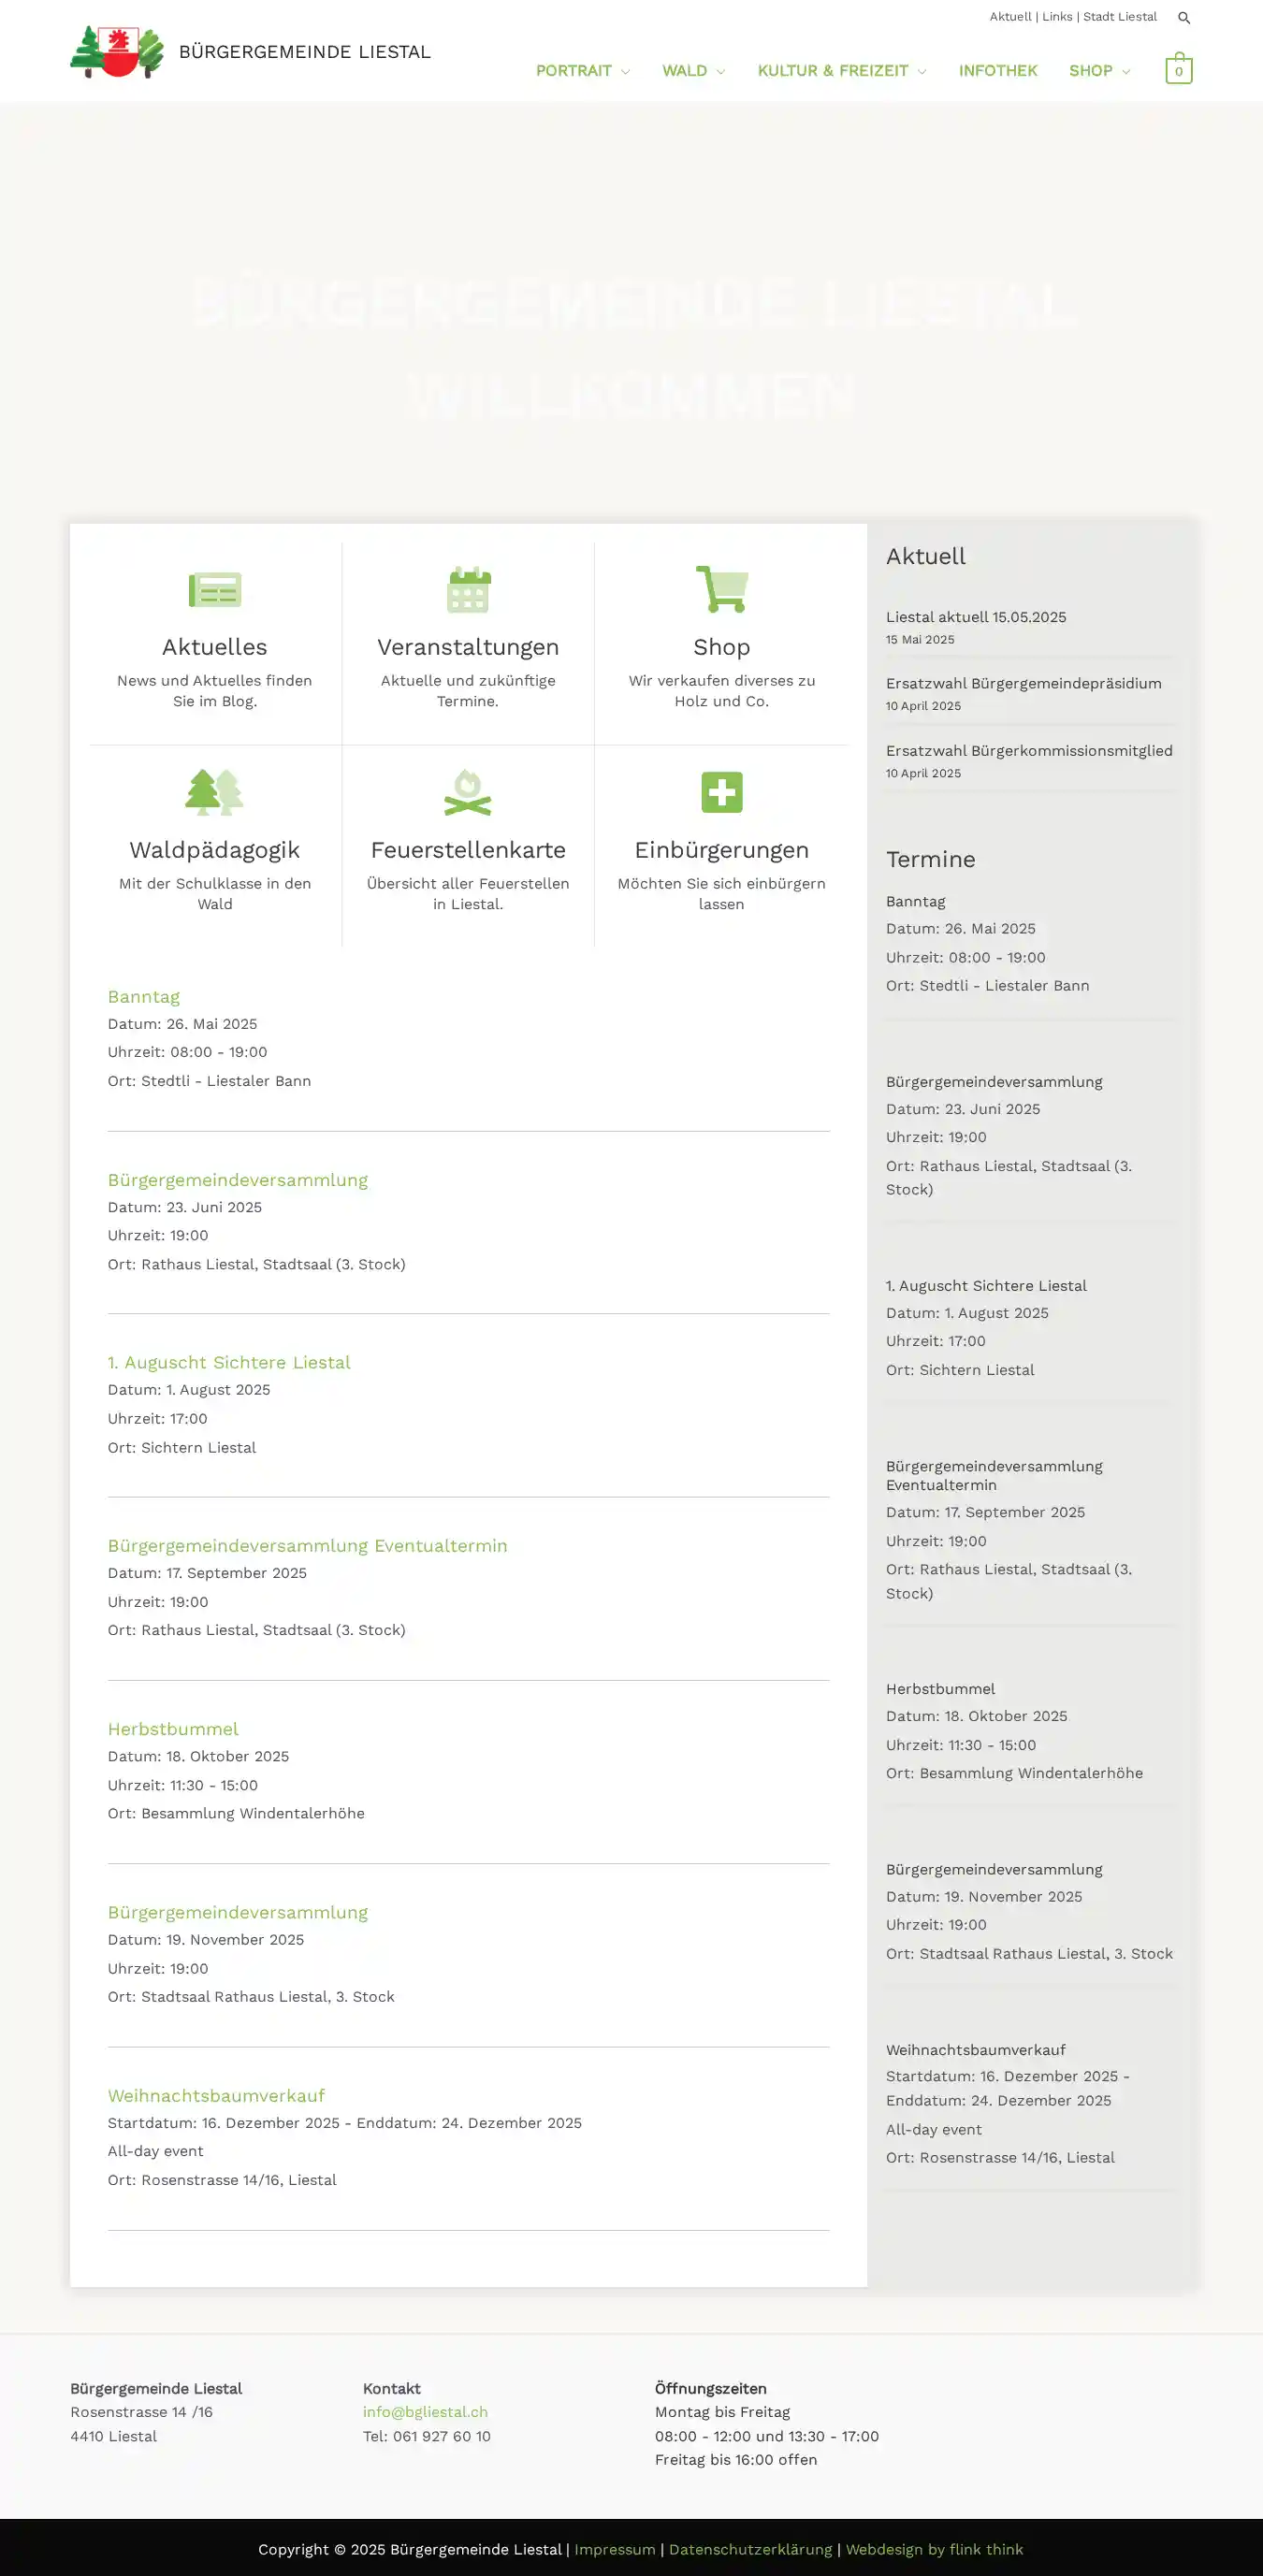
Task: Expand the Portrait menu chevron
Action: pyautogui.click(x=625, y=71)
